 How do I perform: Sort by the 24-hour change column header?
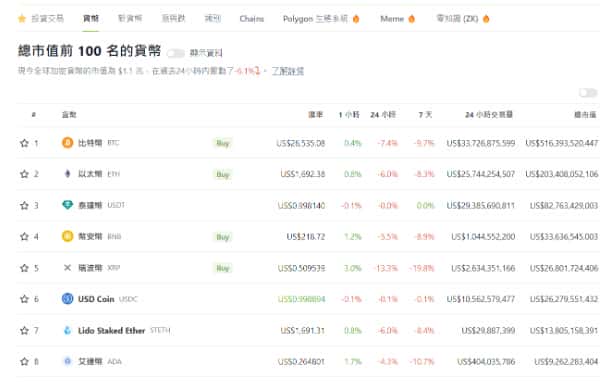coord(383,115)
